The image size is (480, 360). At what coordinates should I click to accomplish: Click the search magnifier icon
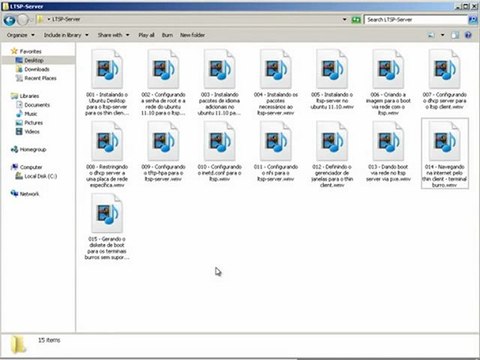[x=473, y=20]
